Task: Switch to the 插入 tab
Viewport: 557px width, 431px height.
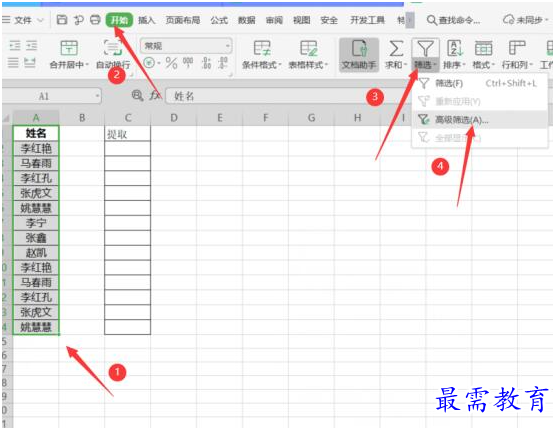Action: click(x=146, y=20)
